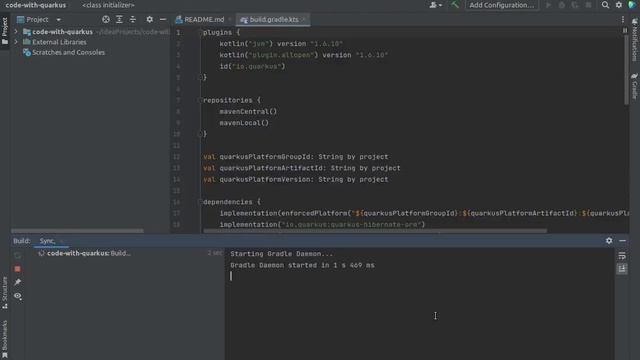Open Search Everywhere magnifier
Image resolution: width=640 pixels, height=360 pixels.
[x=605, y=5]
